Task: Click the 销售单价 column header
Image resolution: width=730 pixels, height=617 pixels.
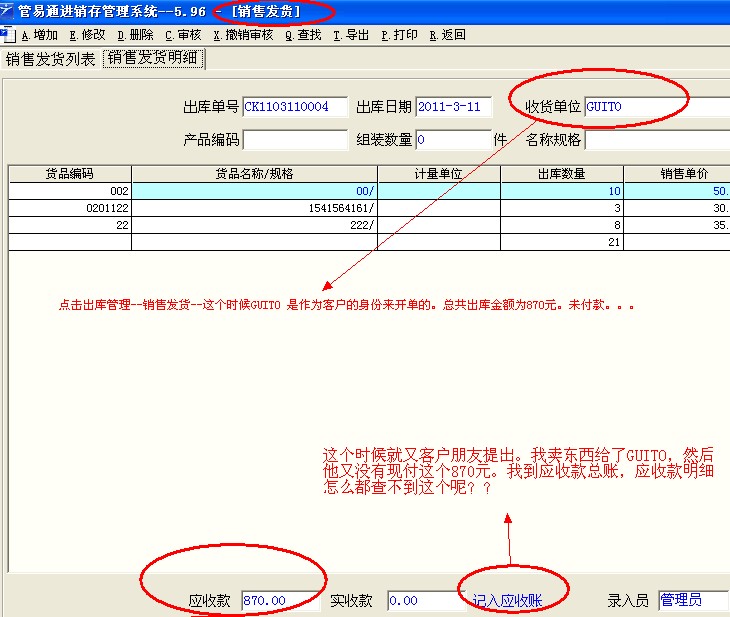Action: coord(677,174)
